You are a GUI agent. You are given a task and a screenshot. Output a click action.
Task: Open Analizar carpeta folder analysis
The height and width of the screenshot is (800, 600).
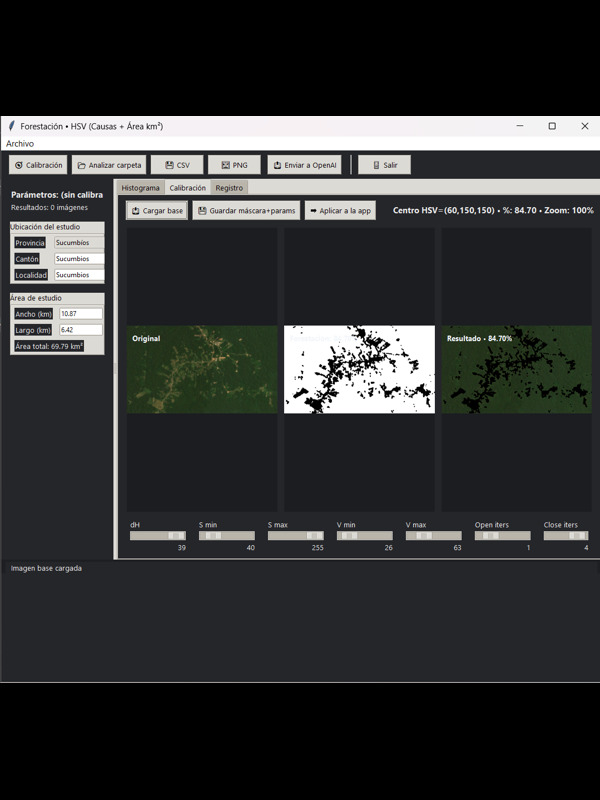pos(109,165)
